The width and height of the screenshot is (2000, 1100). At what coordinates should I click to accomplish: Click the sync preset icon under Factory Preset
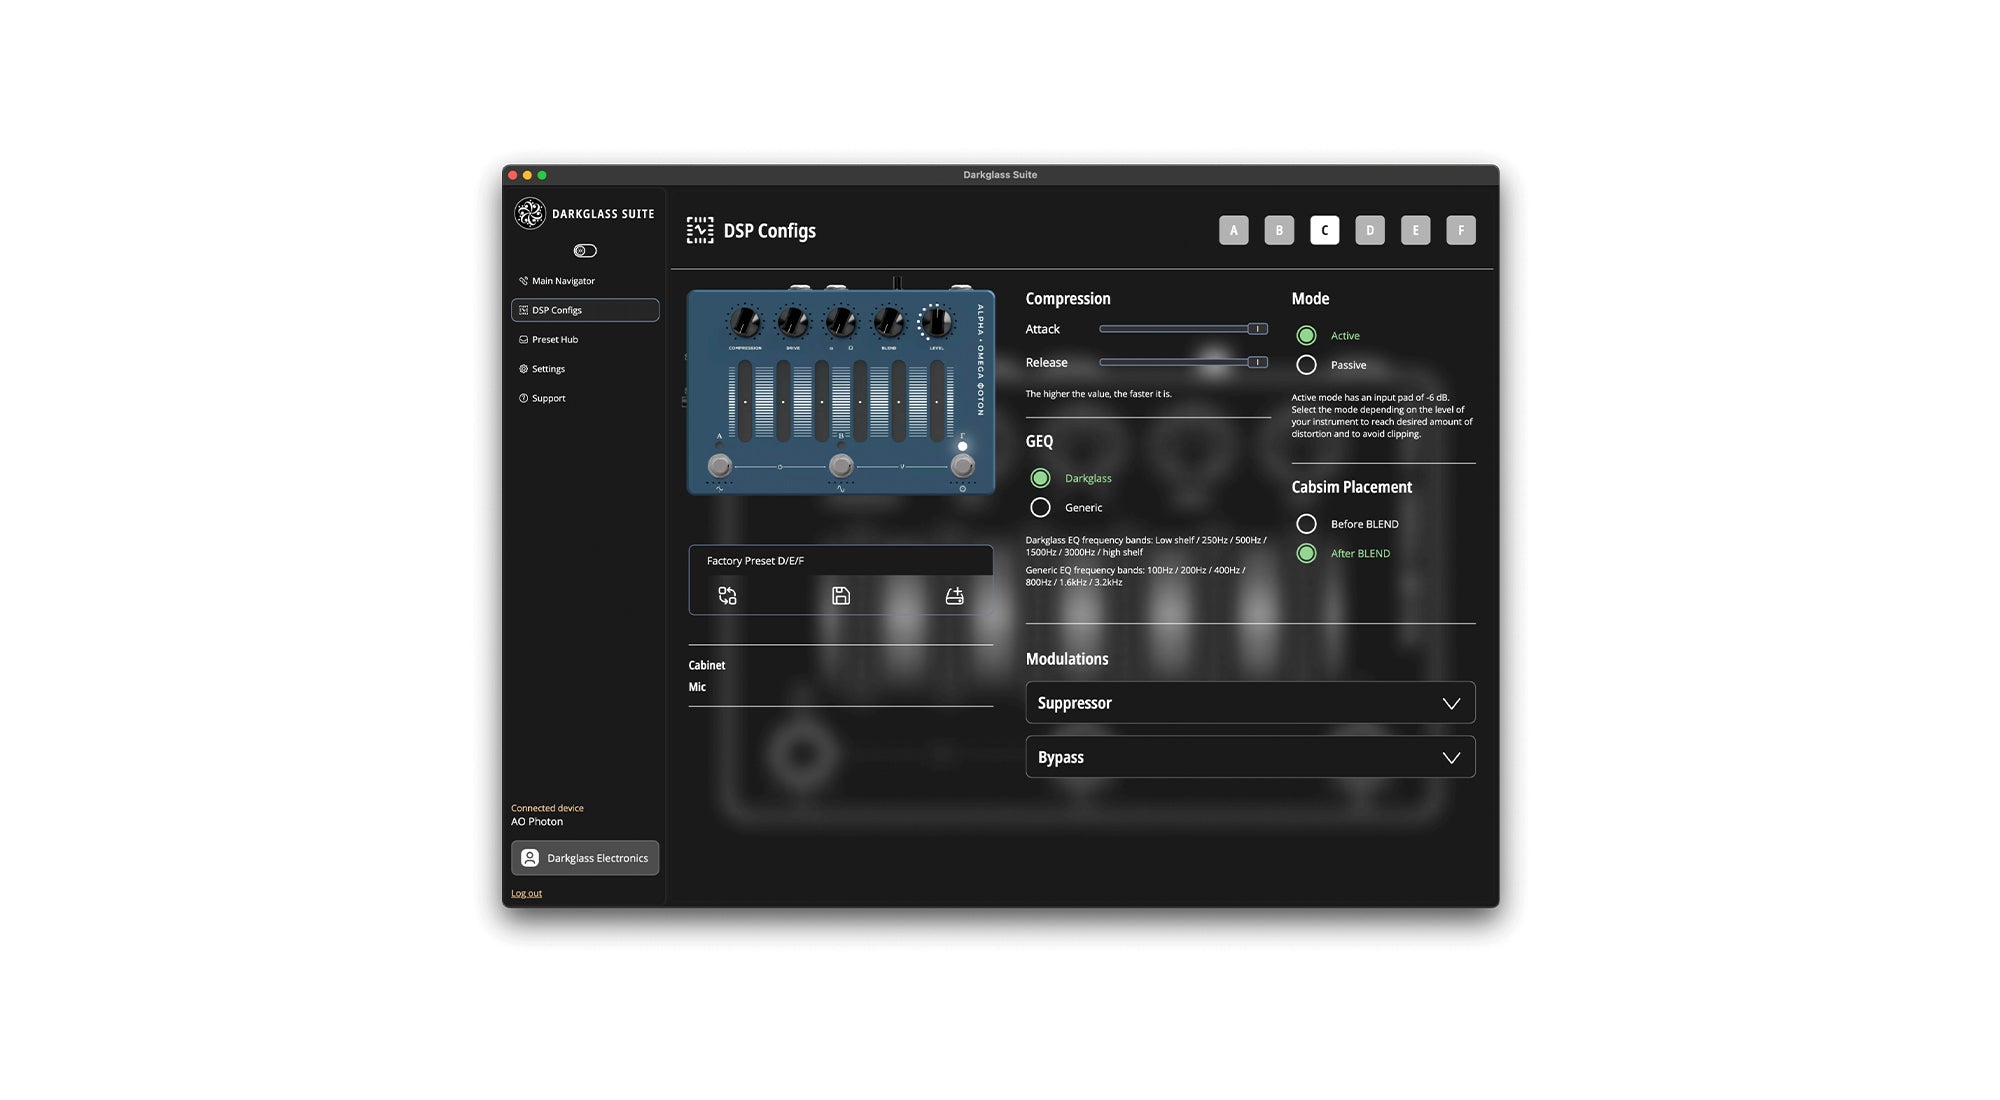point(727,596)
